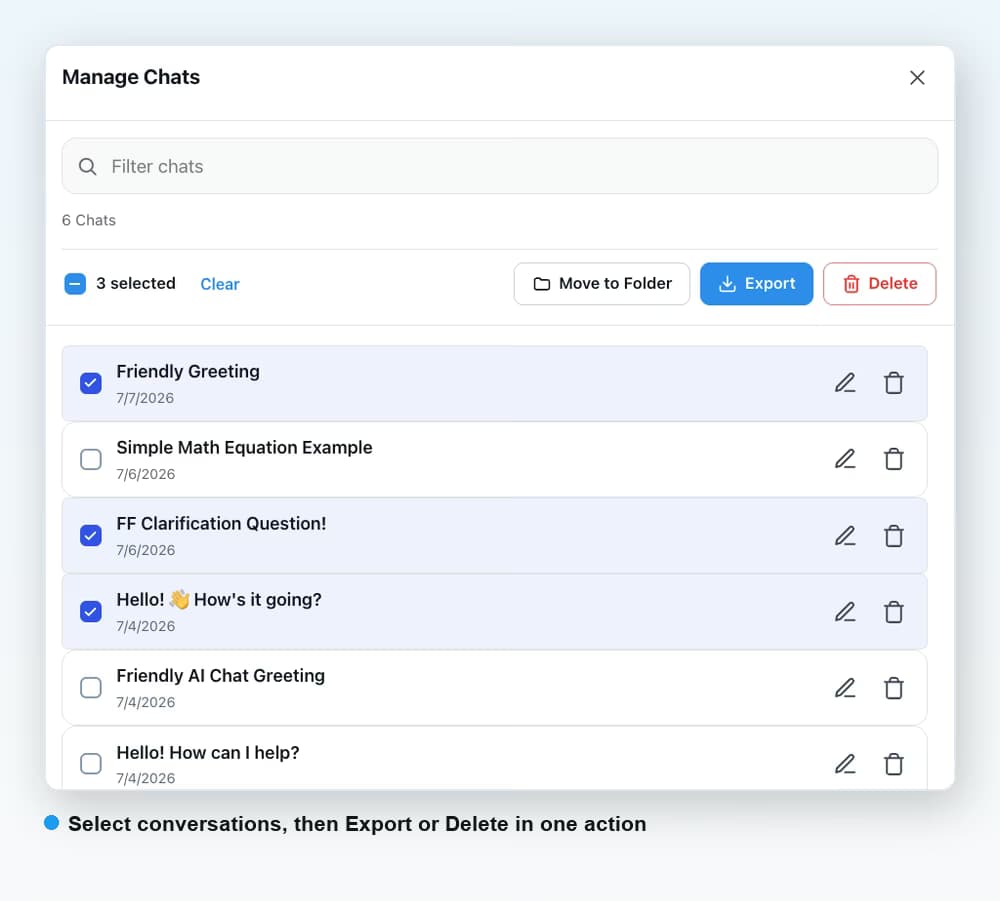This screenshot has height=901, width=1000.
Task: Remove Friendly AI Chat Greeting with trash icon
Action: 893,688
